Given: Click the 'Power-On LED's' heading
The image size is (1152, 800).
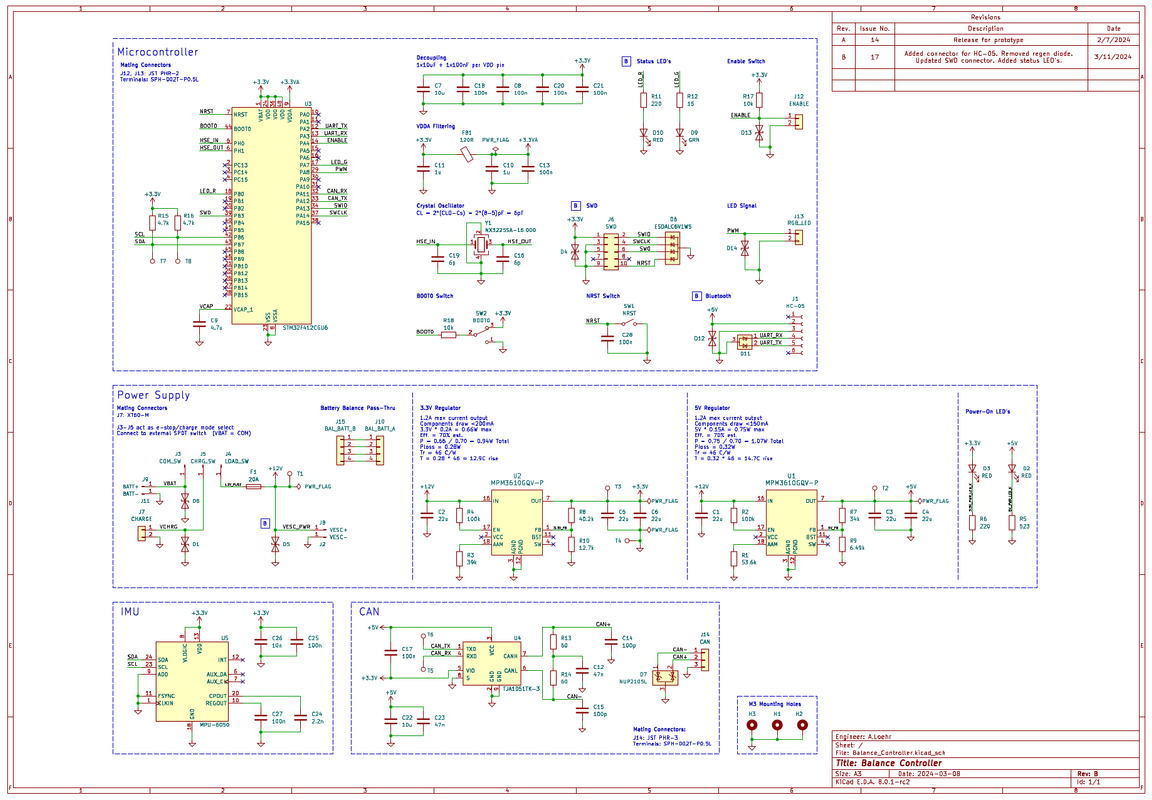Looking at the screenshot, I should pos(987,411).
